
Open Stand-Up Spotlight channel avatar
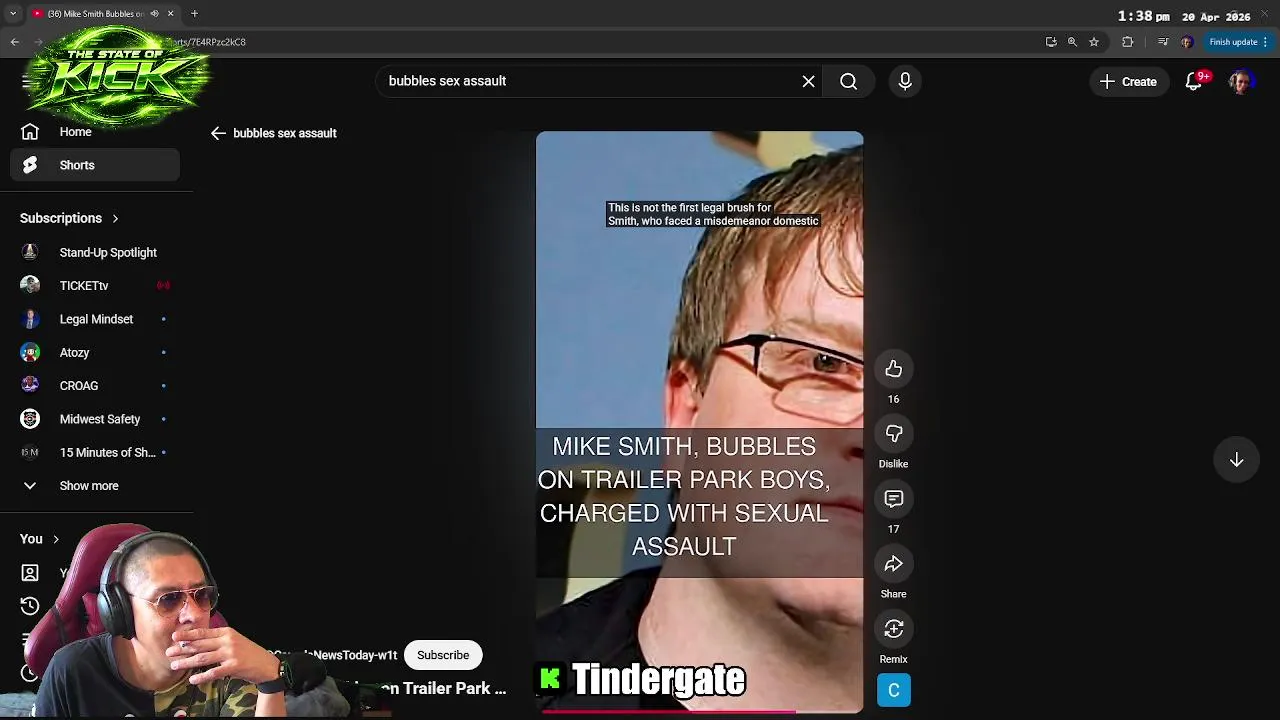(30, 252)
